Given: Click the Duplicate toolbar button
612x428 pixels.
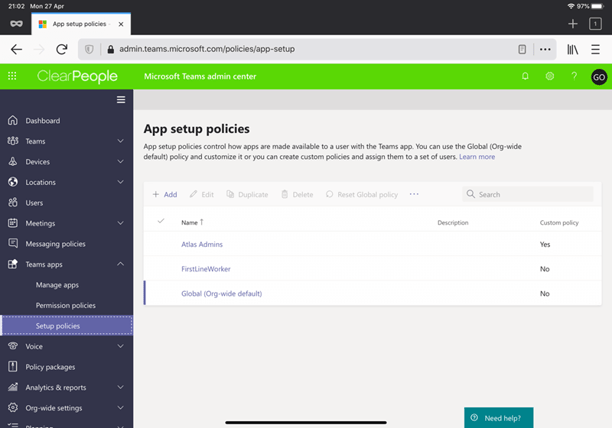Looking at the screenshot, I should pyautogui.click(x=247, y=194).
